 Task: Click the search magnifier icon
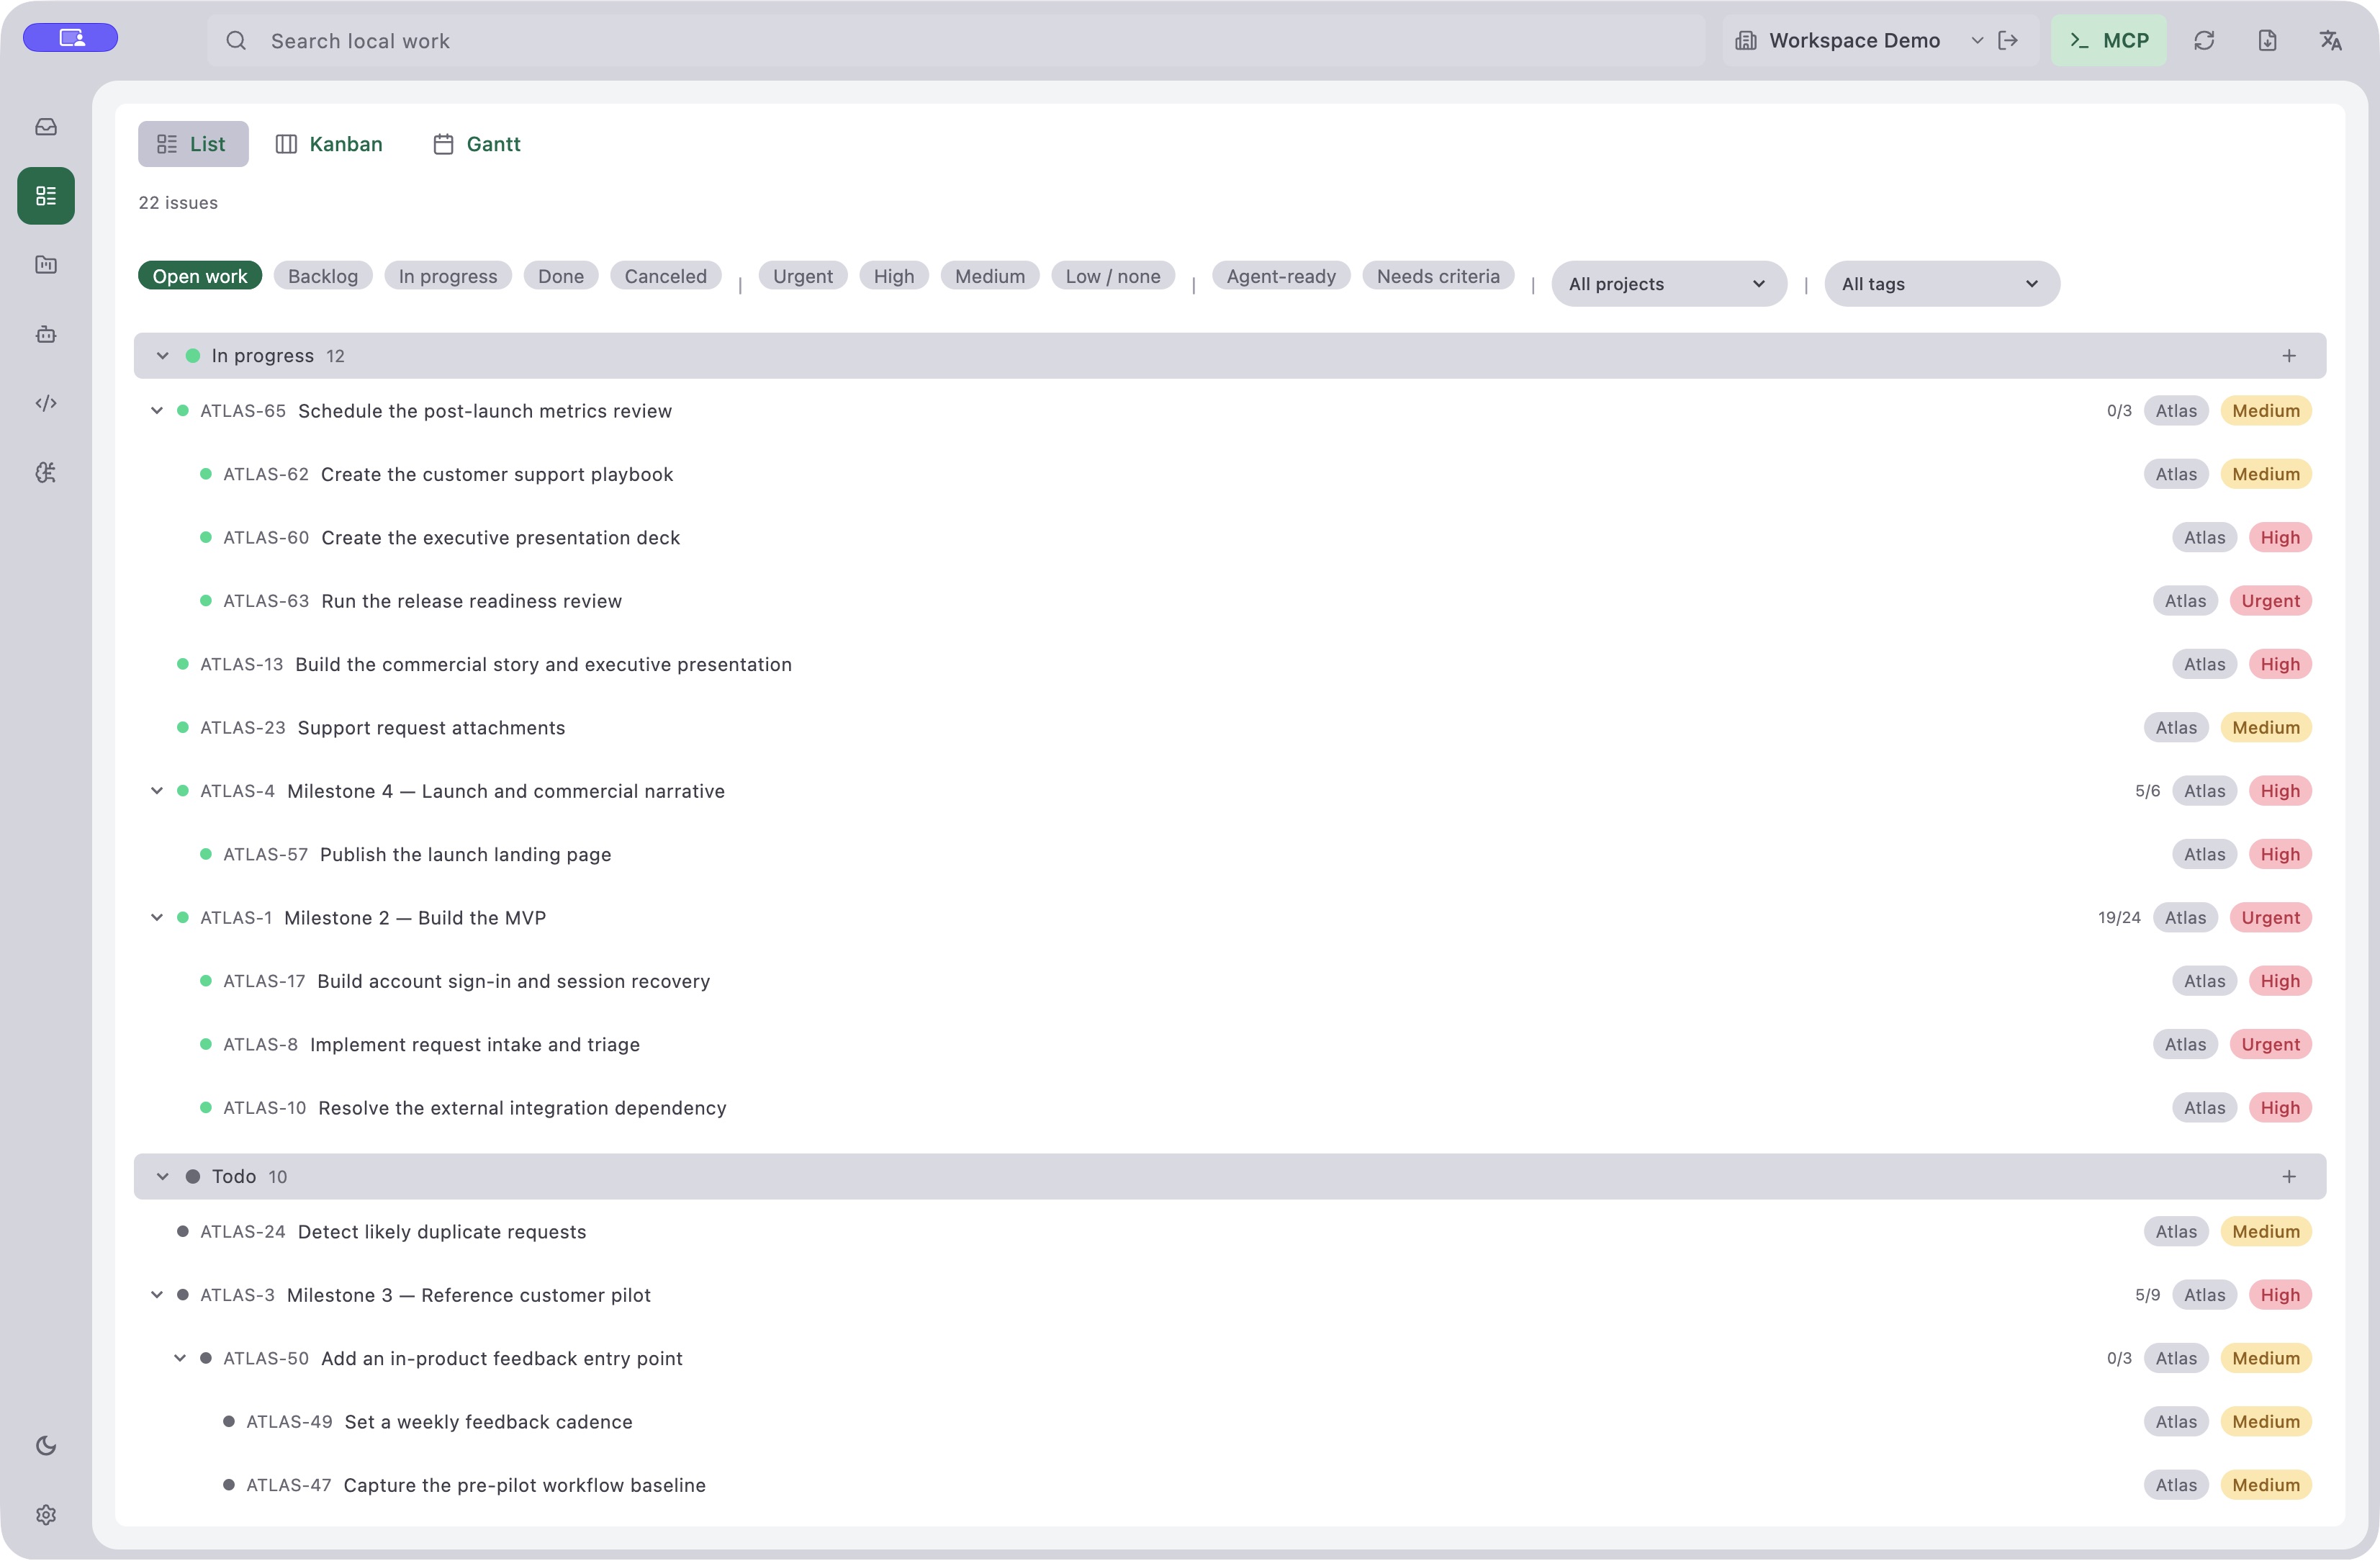pyautogui.click(x=236, y=41)
